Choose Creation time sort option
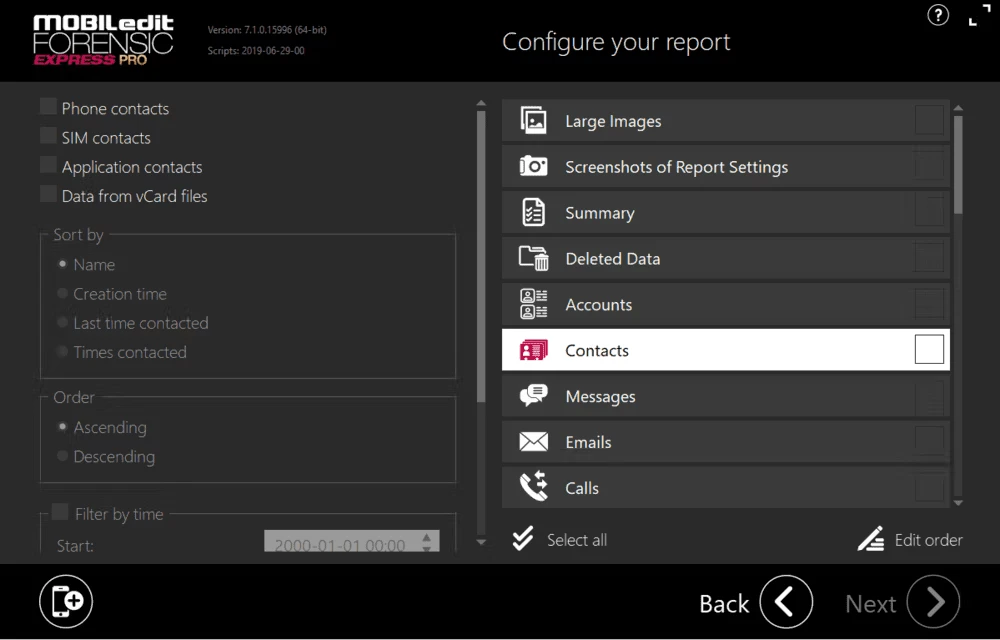1000x640 pixels. 63,294
